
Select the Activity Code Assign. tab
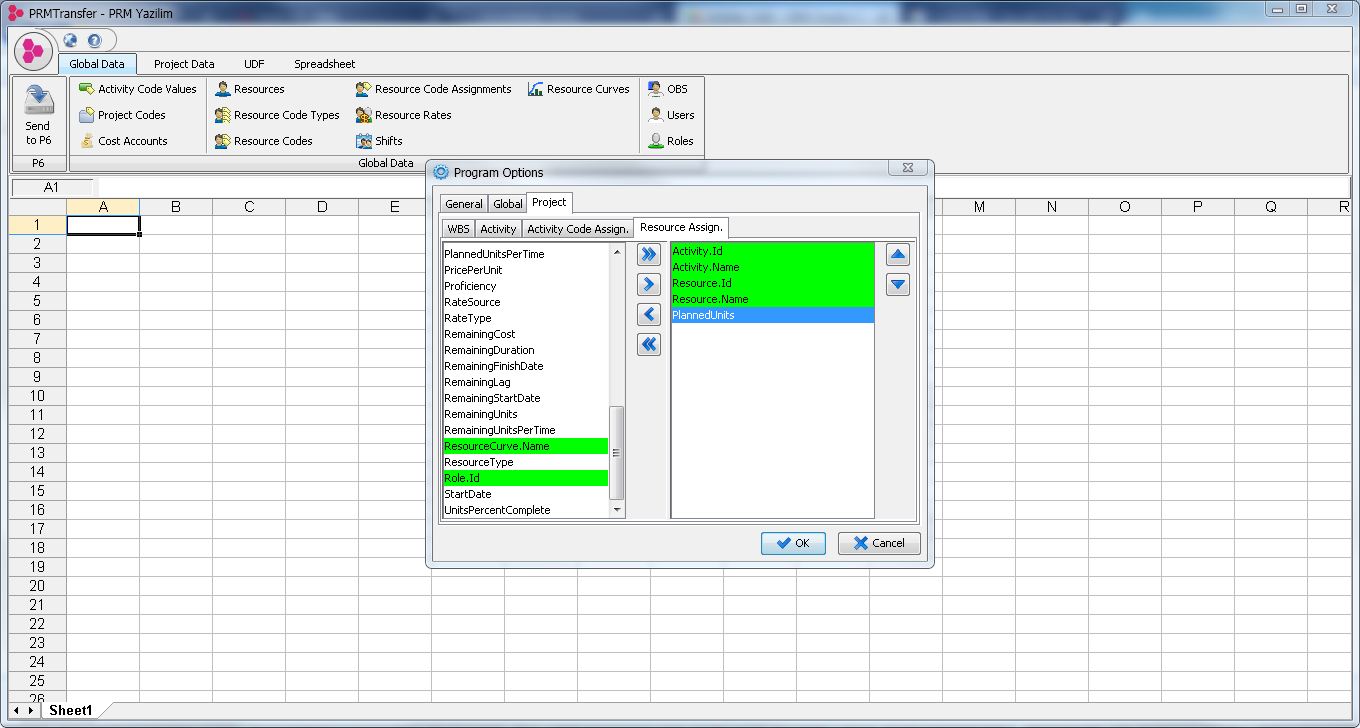(x=578, y=229)
